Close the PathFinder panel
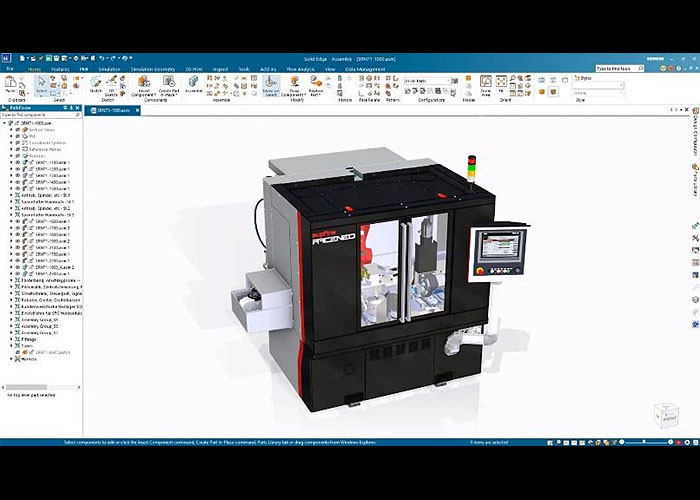This screenshot has height=500, width=700. [x=77, y=108]
